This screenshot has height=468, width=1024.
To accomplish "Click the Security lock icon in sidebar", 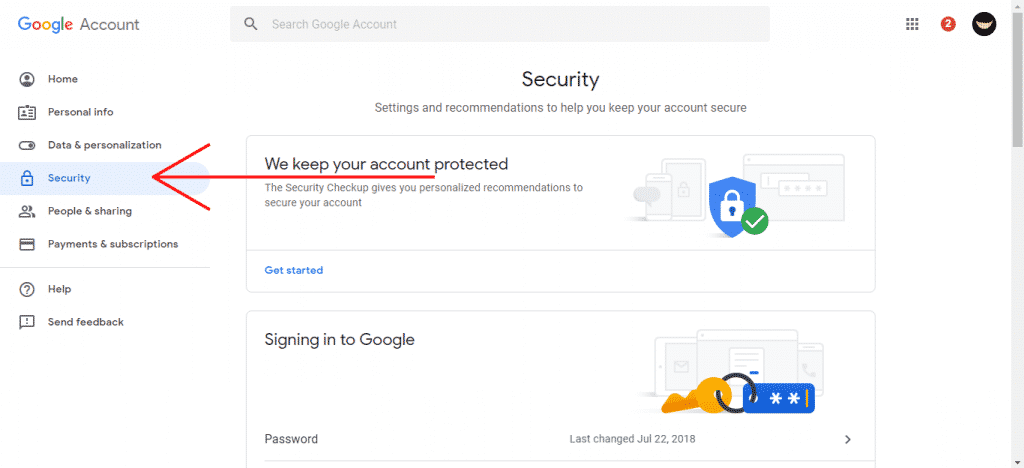I will [27, 178].
